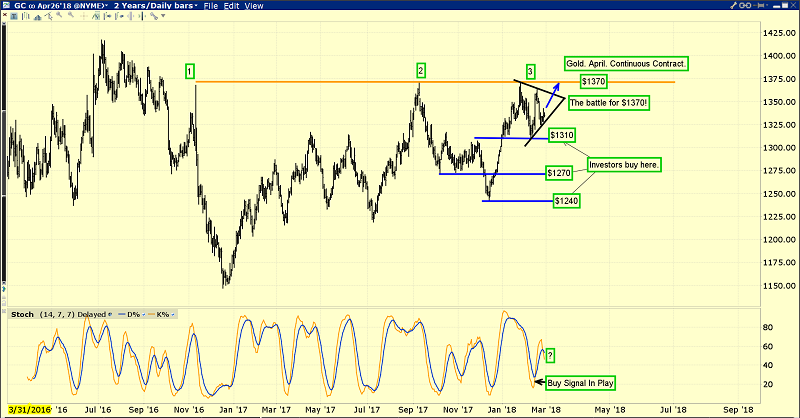Screen dimensions: 800x418
Task: Select the green question mark marker on stochastic
Action: 552,354
